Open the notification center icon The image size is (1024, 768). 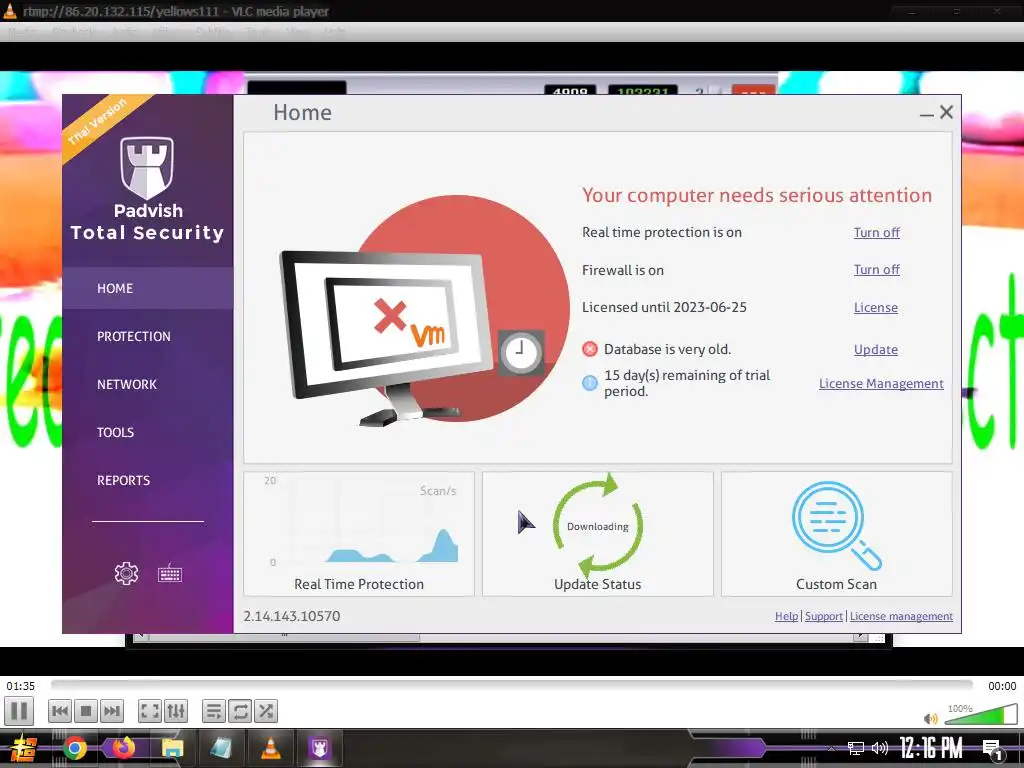click(x=993, y=749)
